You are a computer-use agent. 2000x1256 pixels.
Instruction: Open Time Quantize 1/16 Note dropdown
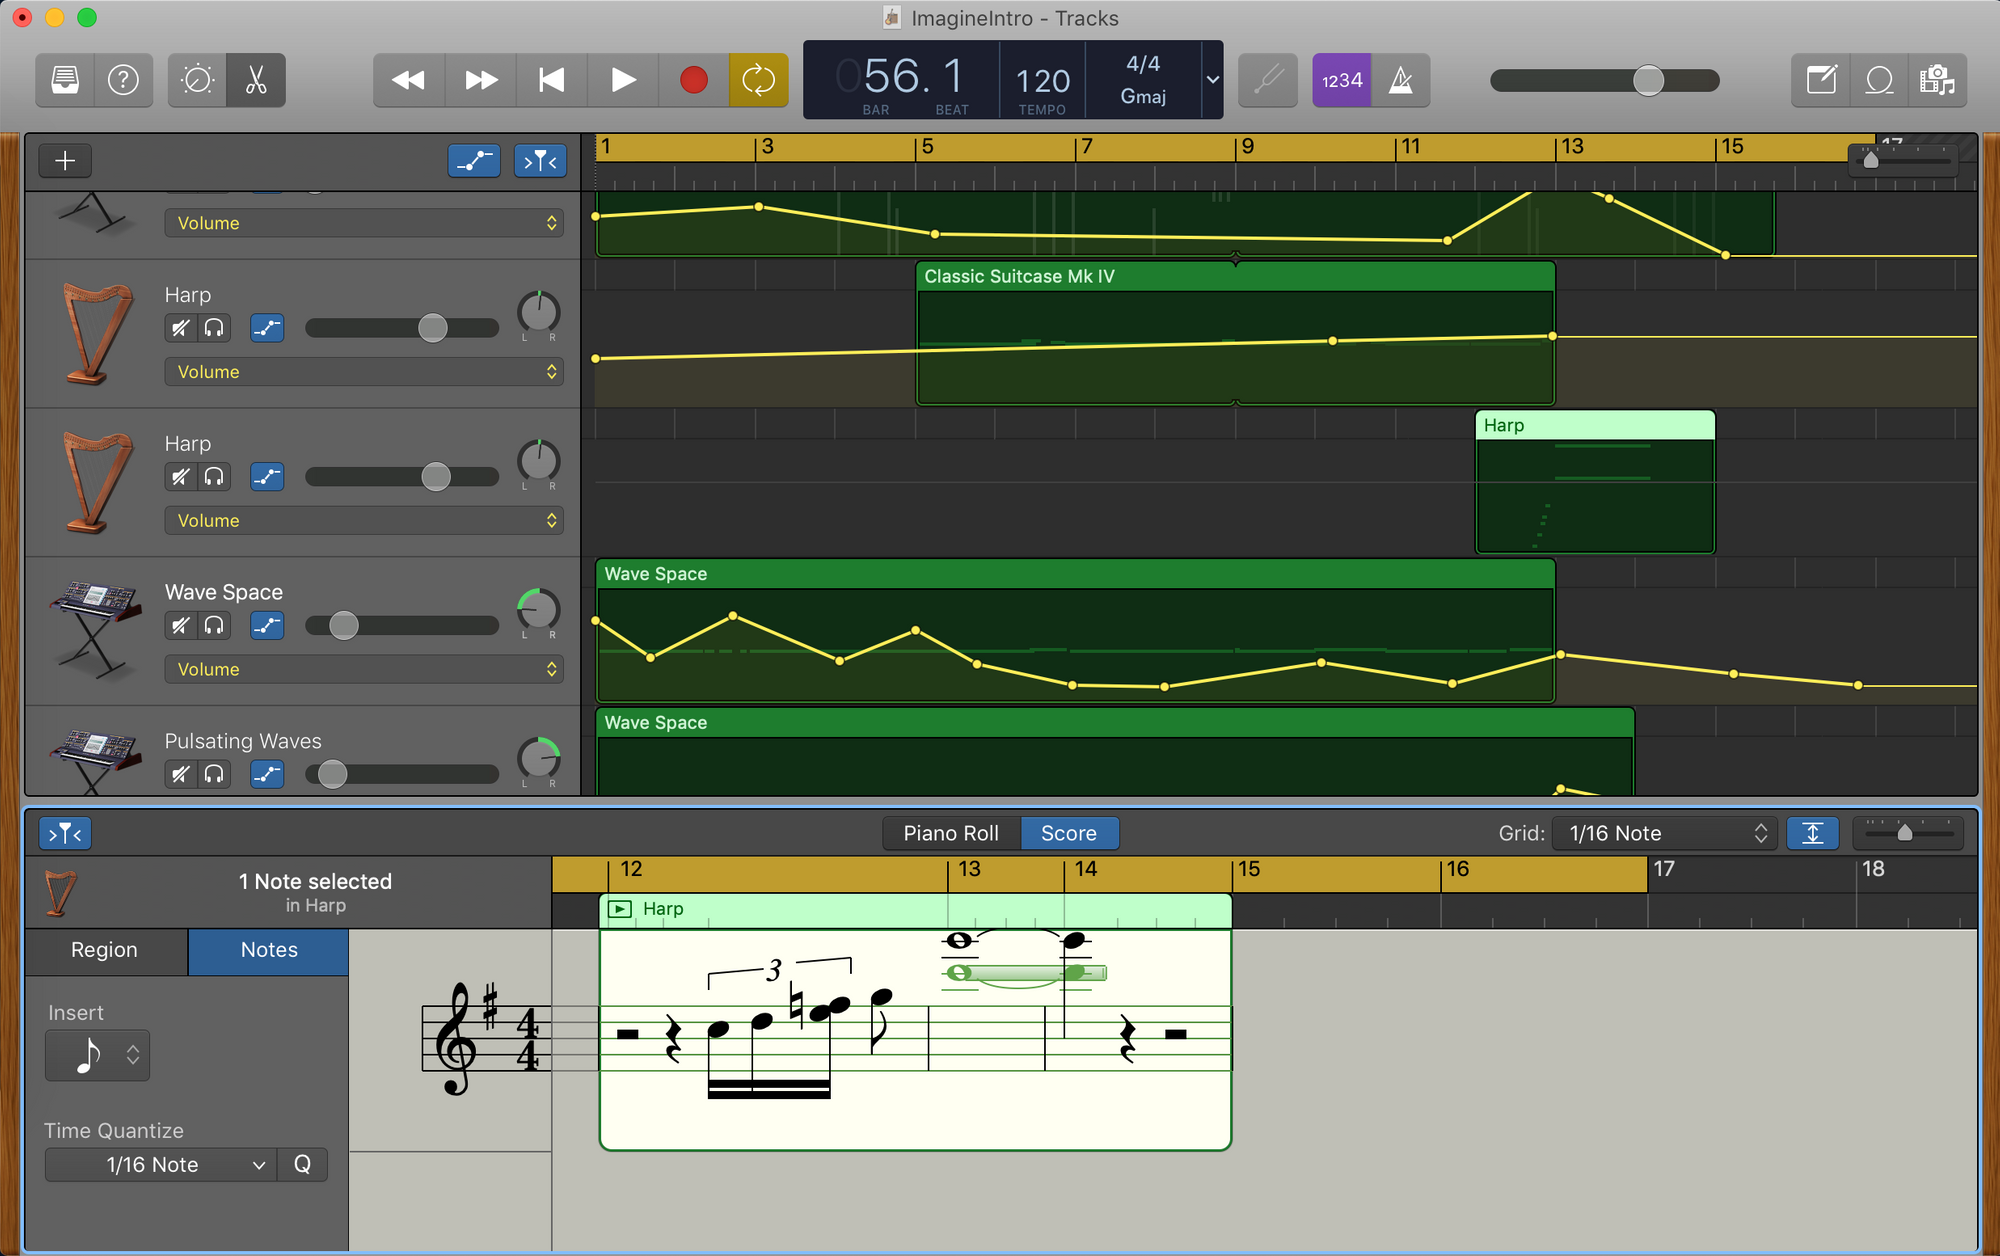pyautogui.click(x=160, y=1165)
